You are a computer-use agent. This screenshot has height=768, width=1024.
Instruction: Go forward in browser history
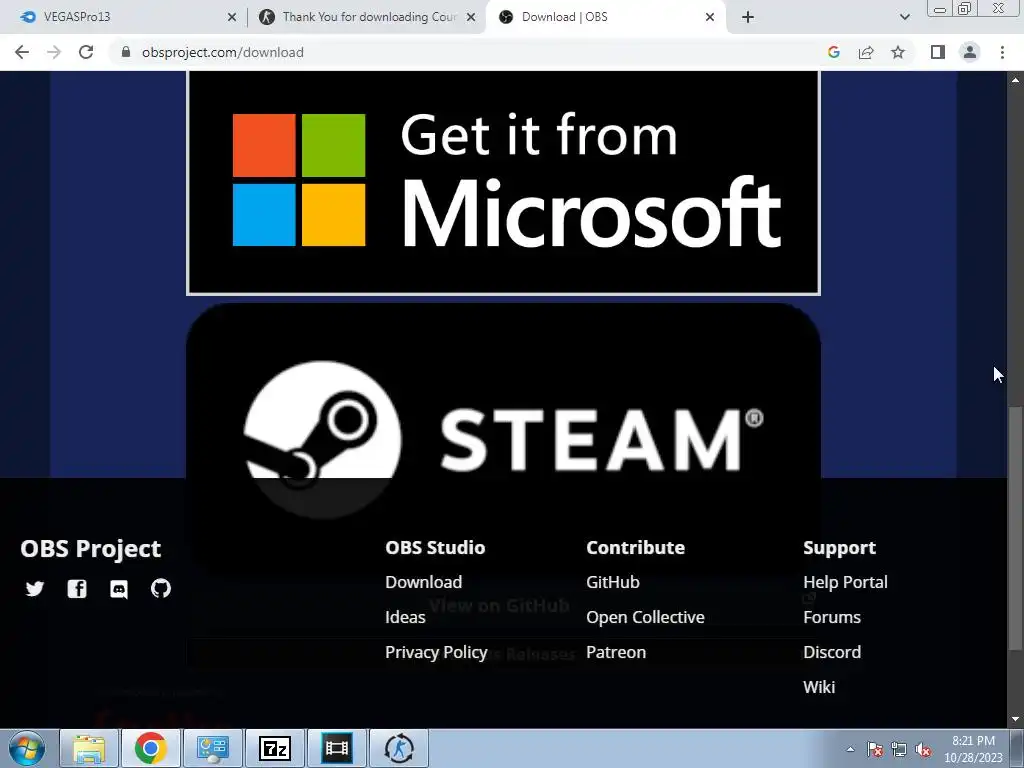(x=54, y=52)
